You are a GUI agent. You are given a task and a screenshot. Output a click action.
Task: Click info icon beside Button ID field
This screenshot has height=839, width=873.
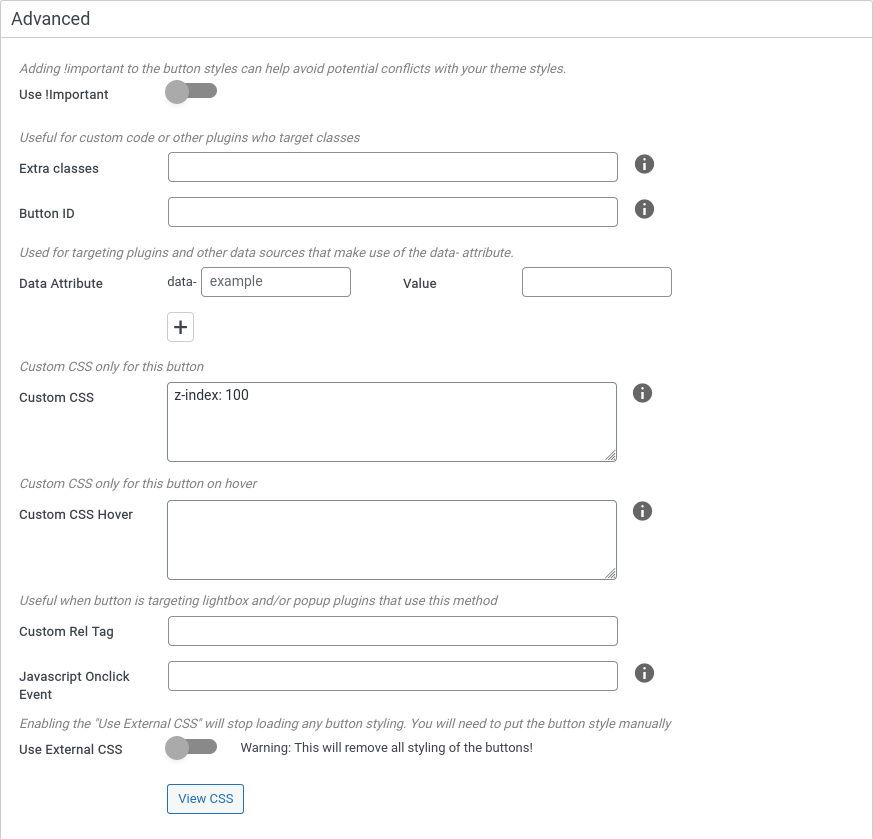[x=644, y=209]
